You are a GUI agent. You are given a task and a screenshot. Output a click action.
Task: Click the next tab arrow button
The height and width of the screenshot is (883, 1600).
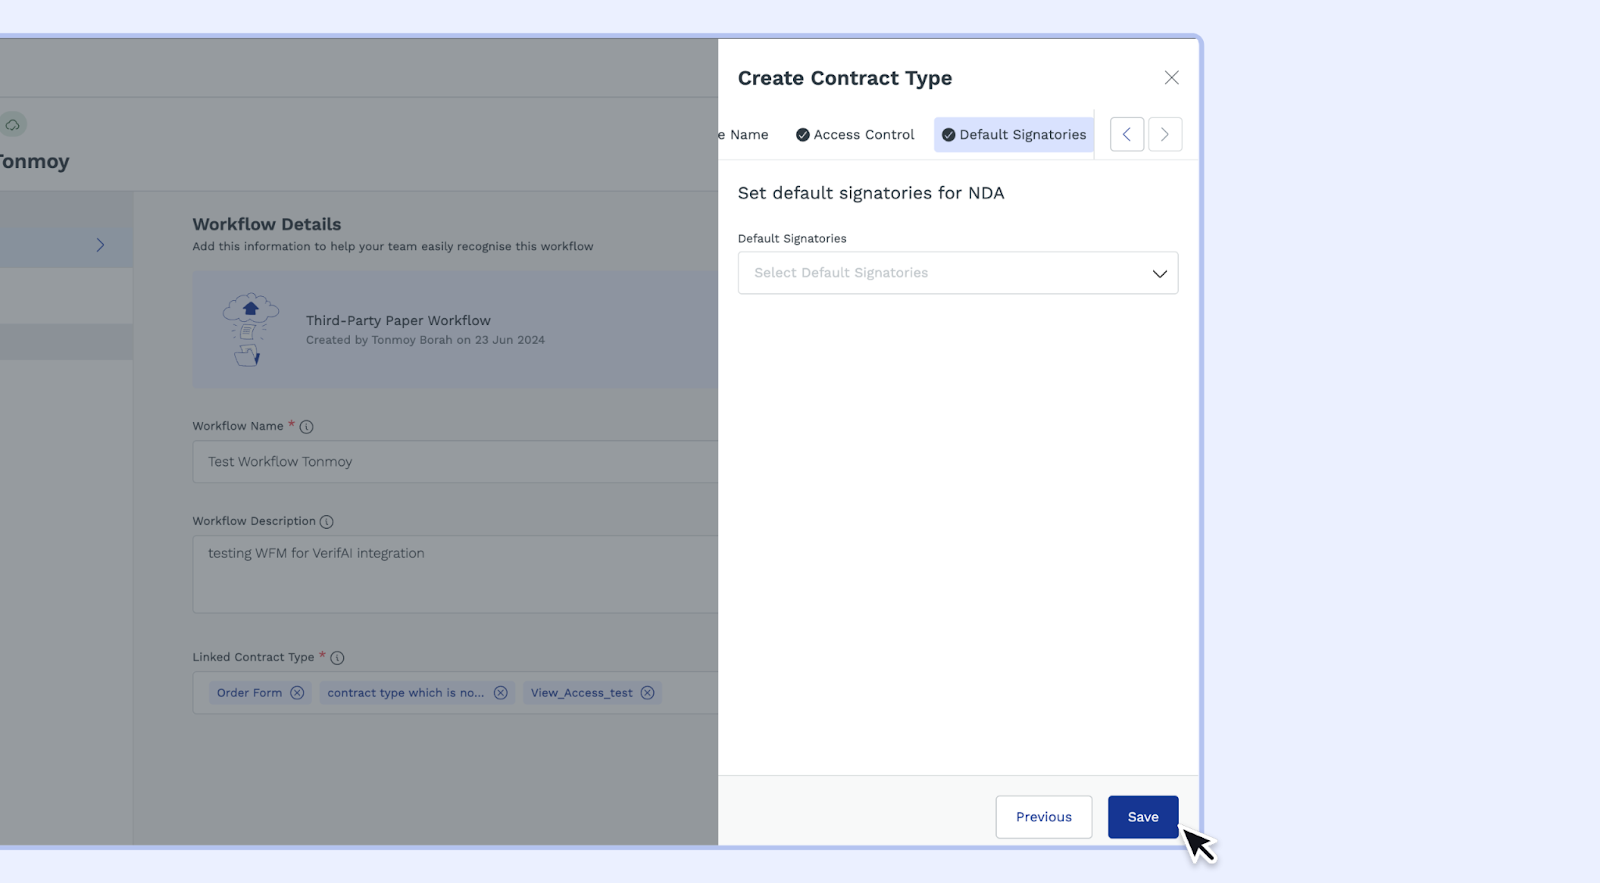pyautogui.click(x=1164, y=134)
